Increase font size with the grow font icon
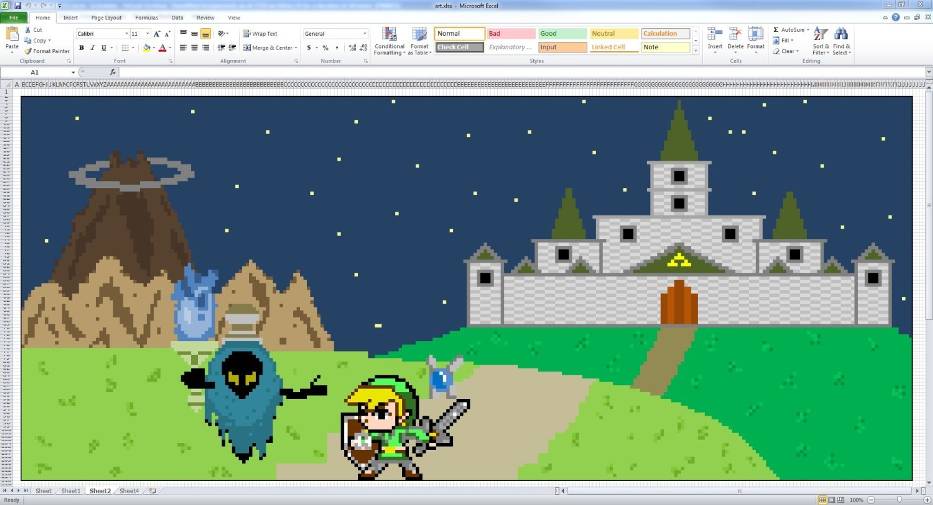 click(157, 34)
